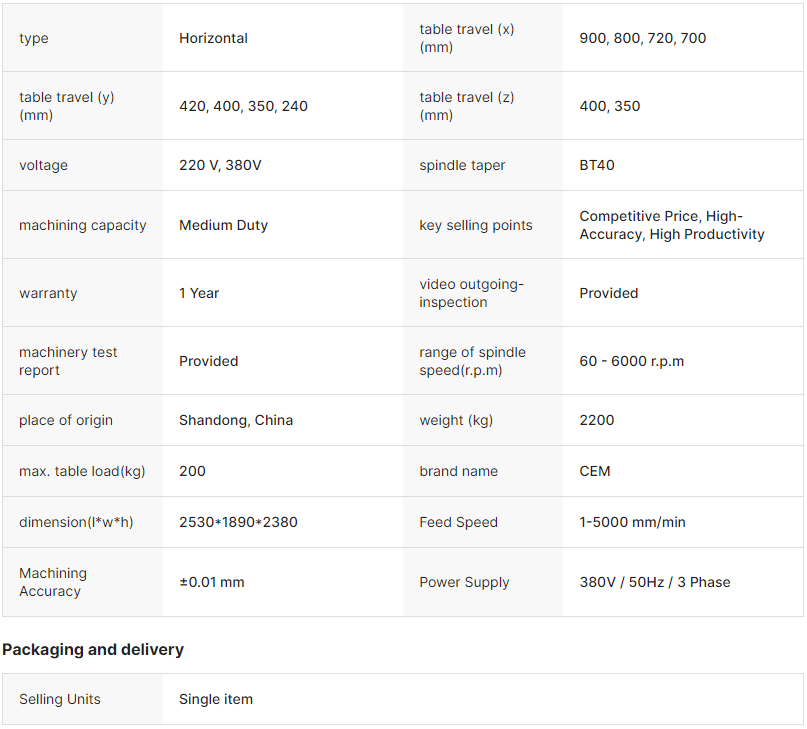Click the '900, 800, 720, 700' value
The height and width of the screenshot is (729, 807).
click(642, 38)
